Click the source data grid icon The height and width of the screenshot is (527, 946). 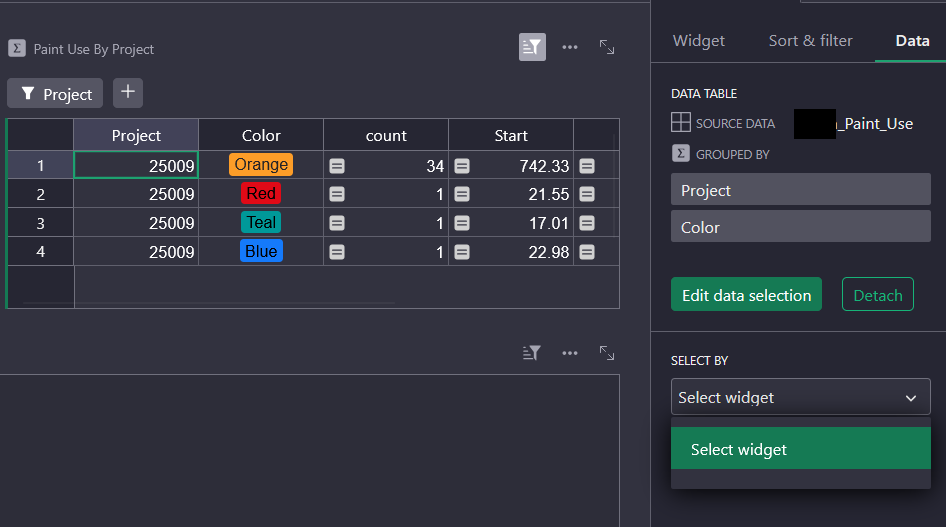pos(680,123)
